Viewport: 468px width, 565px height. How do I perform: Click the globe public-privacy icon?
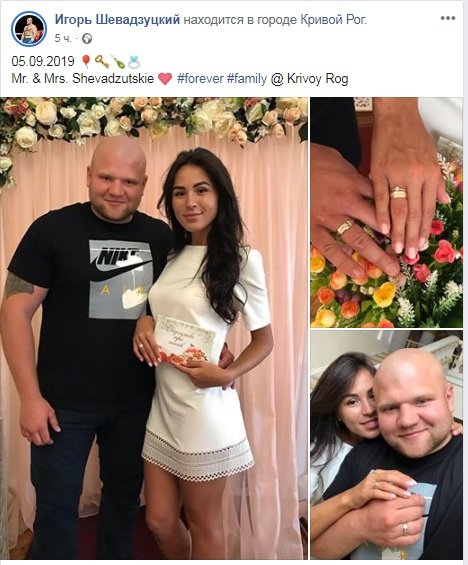click(87, 39)
